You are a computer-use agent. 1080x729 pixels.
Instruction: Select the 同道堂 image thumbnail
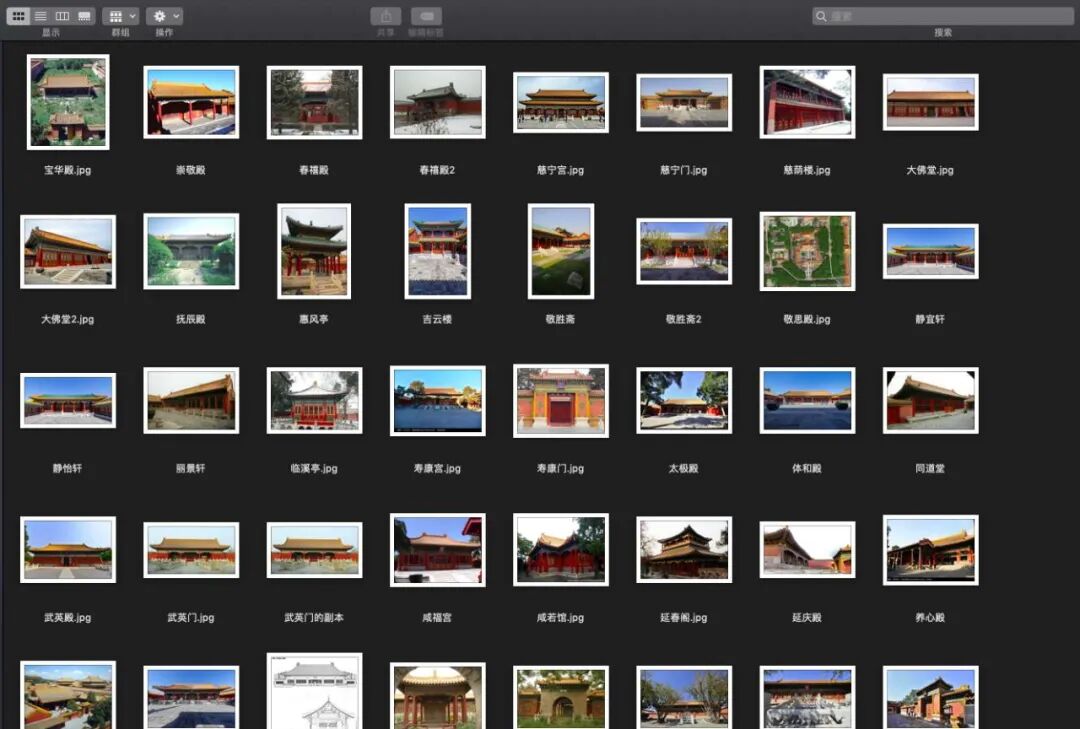click(x=931, y=400)
